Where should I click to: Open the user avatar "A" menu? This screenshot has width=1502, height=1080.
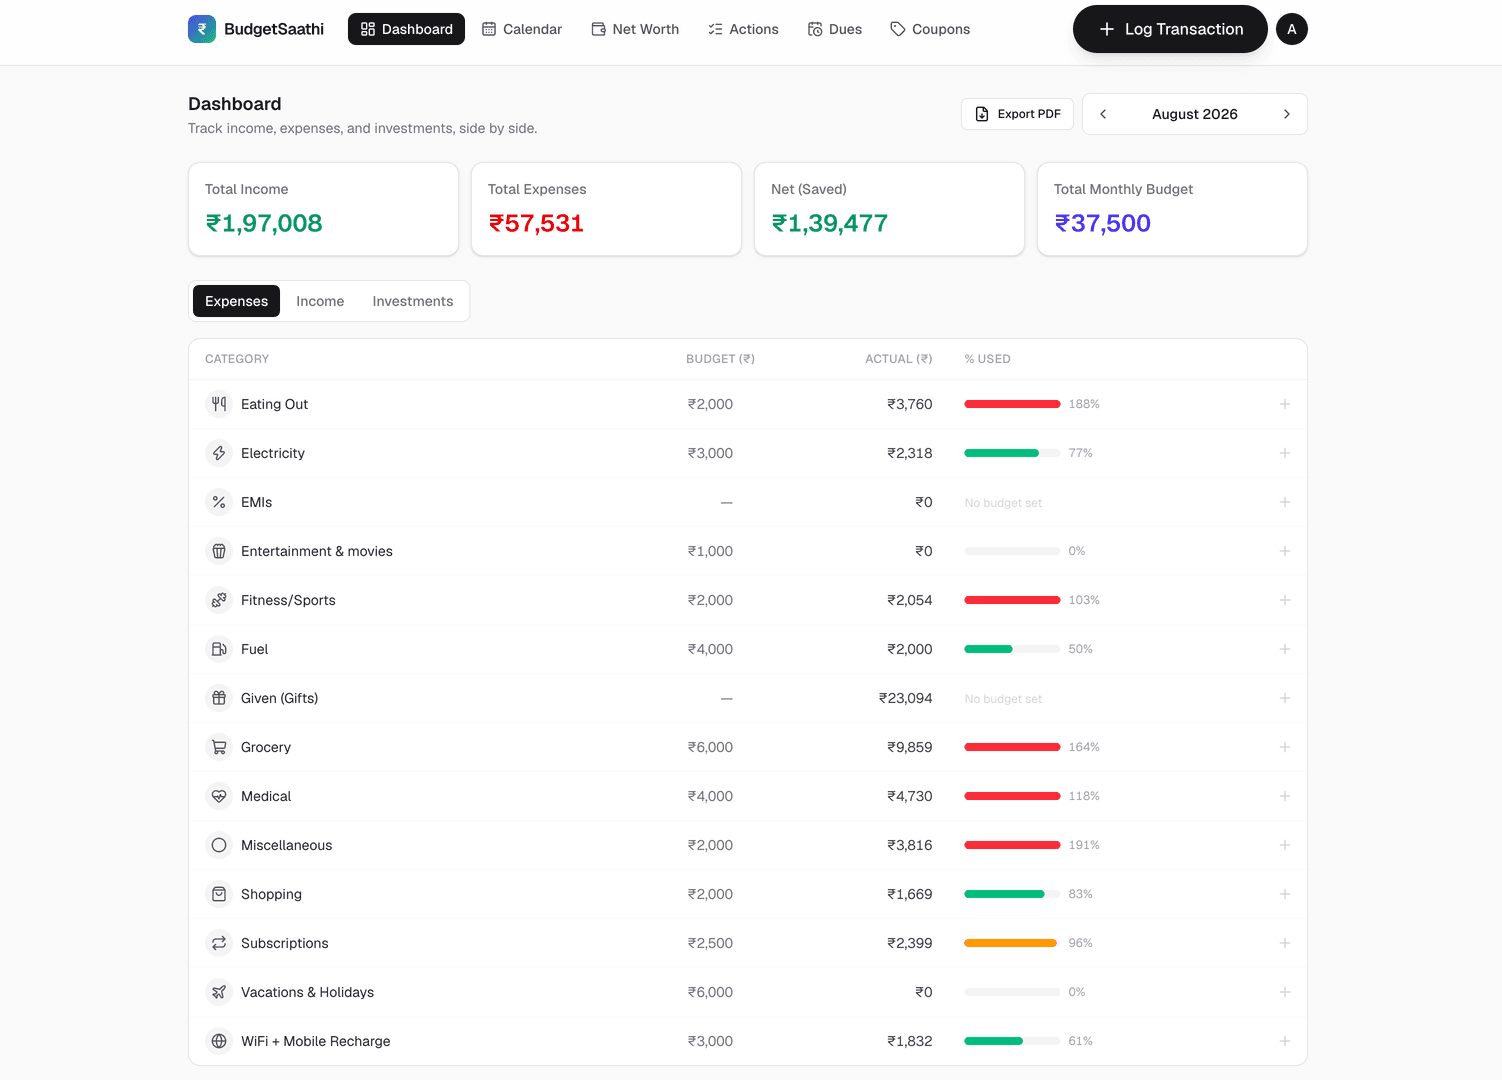pos(1292,29)
